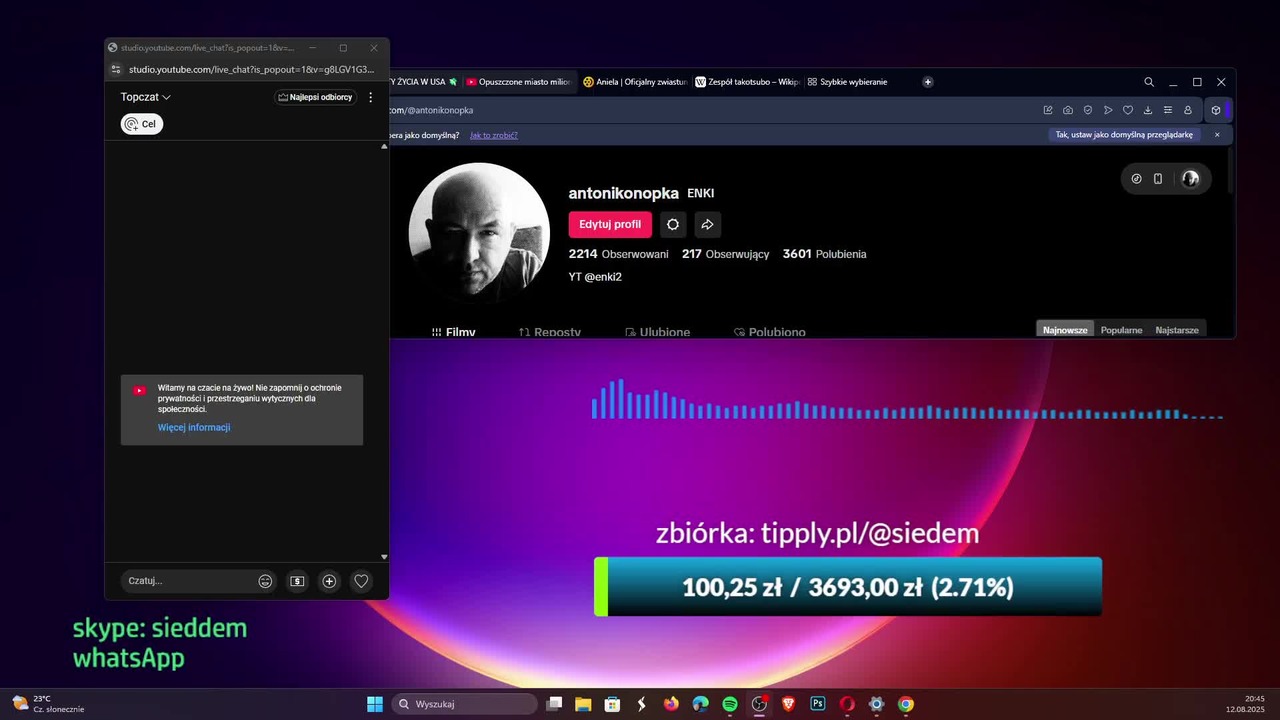The height and width of the screenshot is (720, 1280).
Task: Open the Więcej informacji link
Action: pyautogui.click(x=194, y=427)
